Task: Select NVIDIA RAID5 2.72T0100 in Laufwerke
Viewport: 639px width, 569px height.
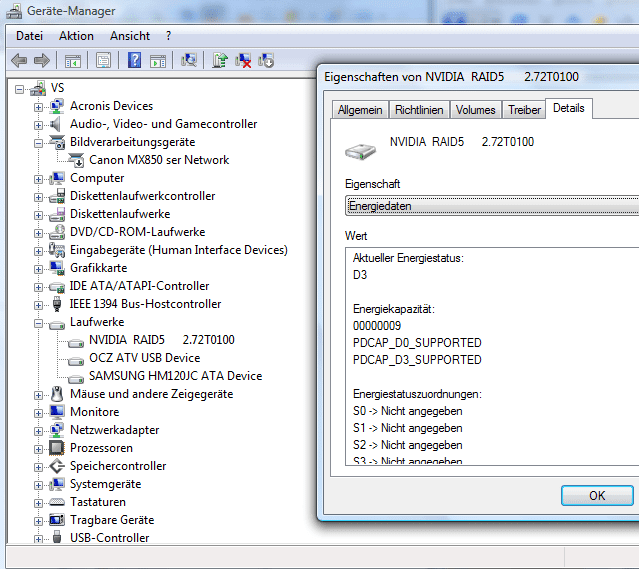Action: click(x=162, y=340)
